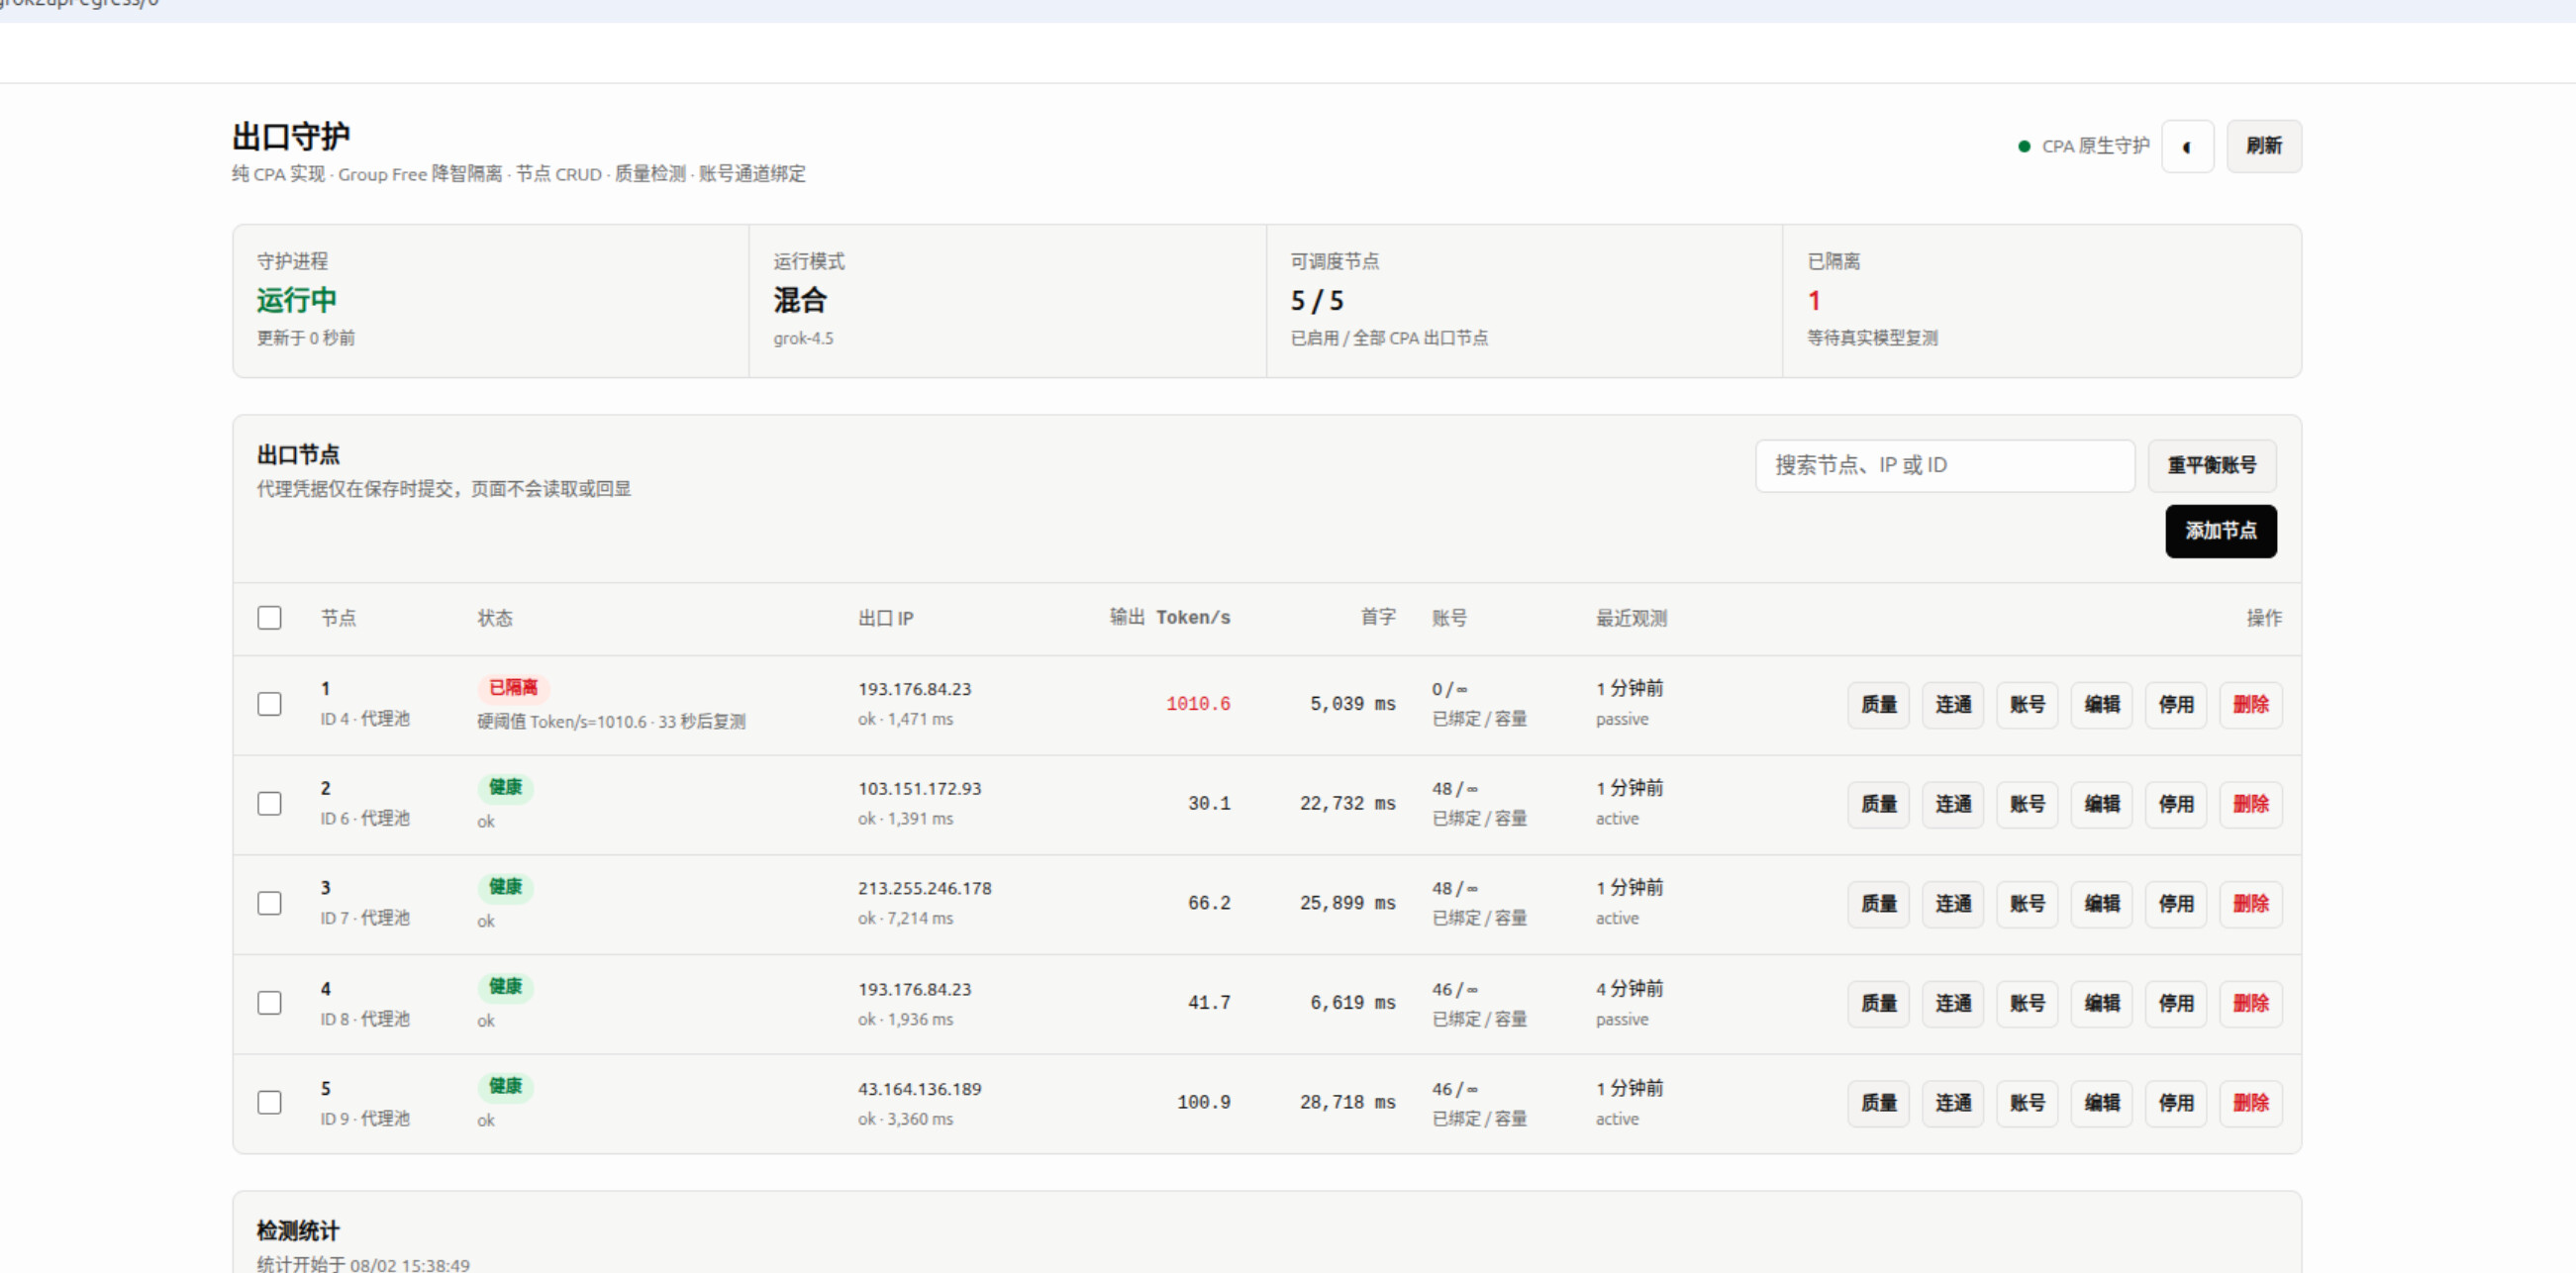Click the 5 / 5 schedulable nodes value
Image resolution: width=2576 pixels, height=1273 pixels.
(1317, 301)
